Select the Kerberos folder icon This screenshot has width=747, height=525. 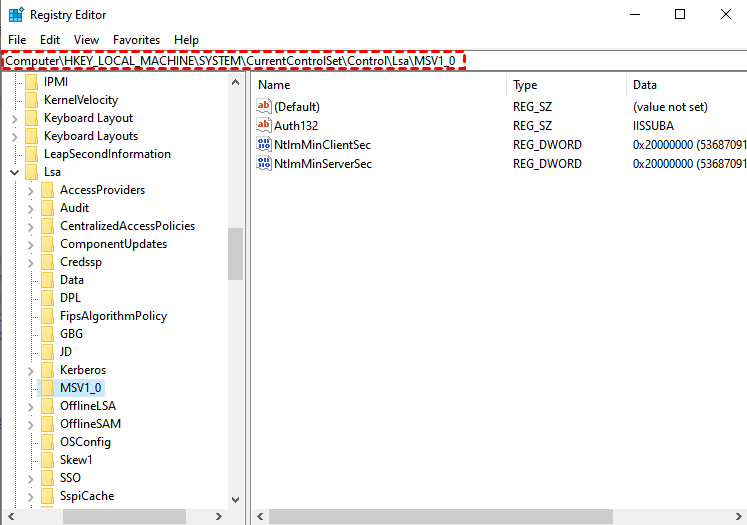point(47,370)
